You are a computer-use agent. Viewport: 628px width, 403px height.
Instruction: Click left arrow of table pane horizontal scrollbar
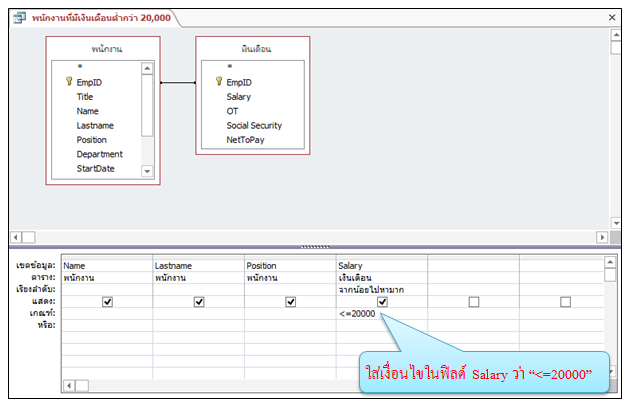[x=16, y=237]
